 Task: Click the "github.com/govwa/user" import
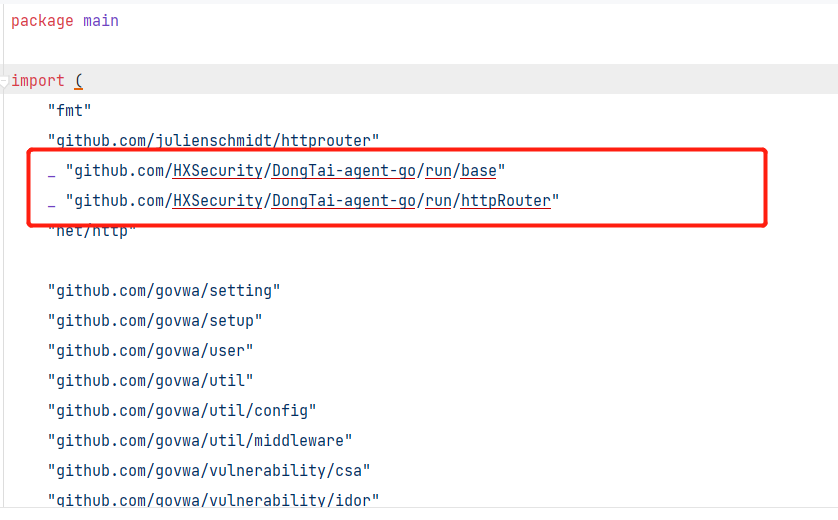[x=150, y=351]
